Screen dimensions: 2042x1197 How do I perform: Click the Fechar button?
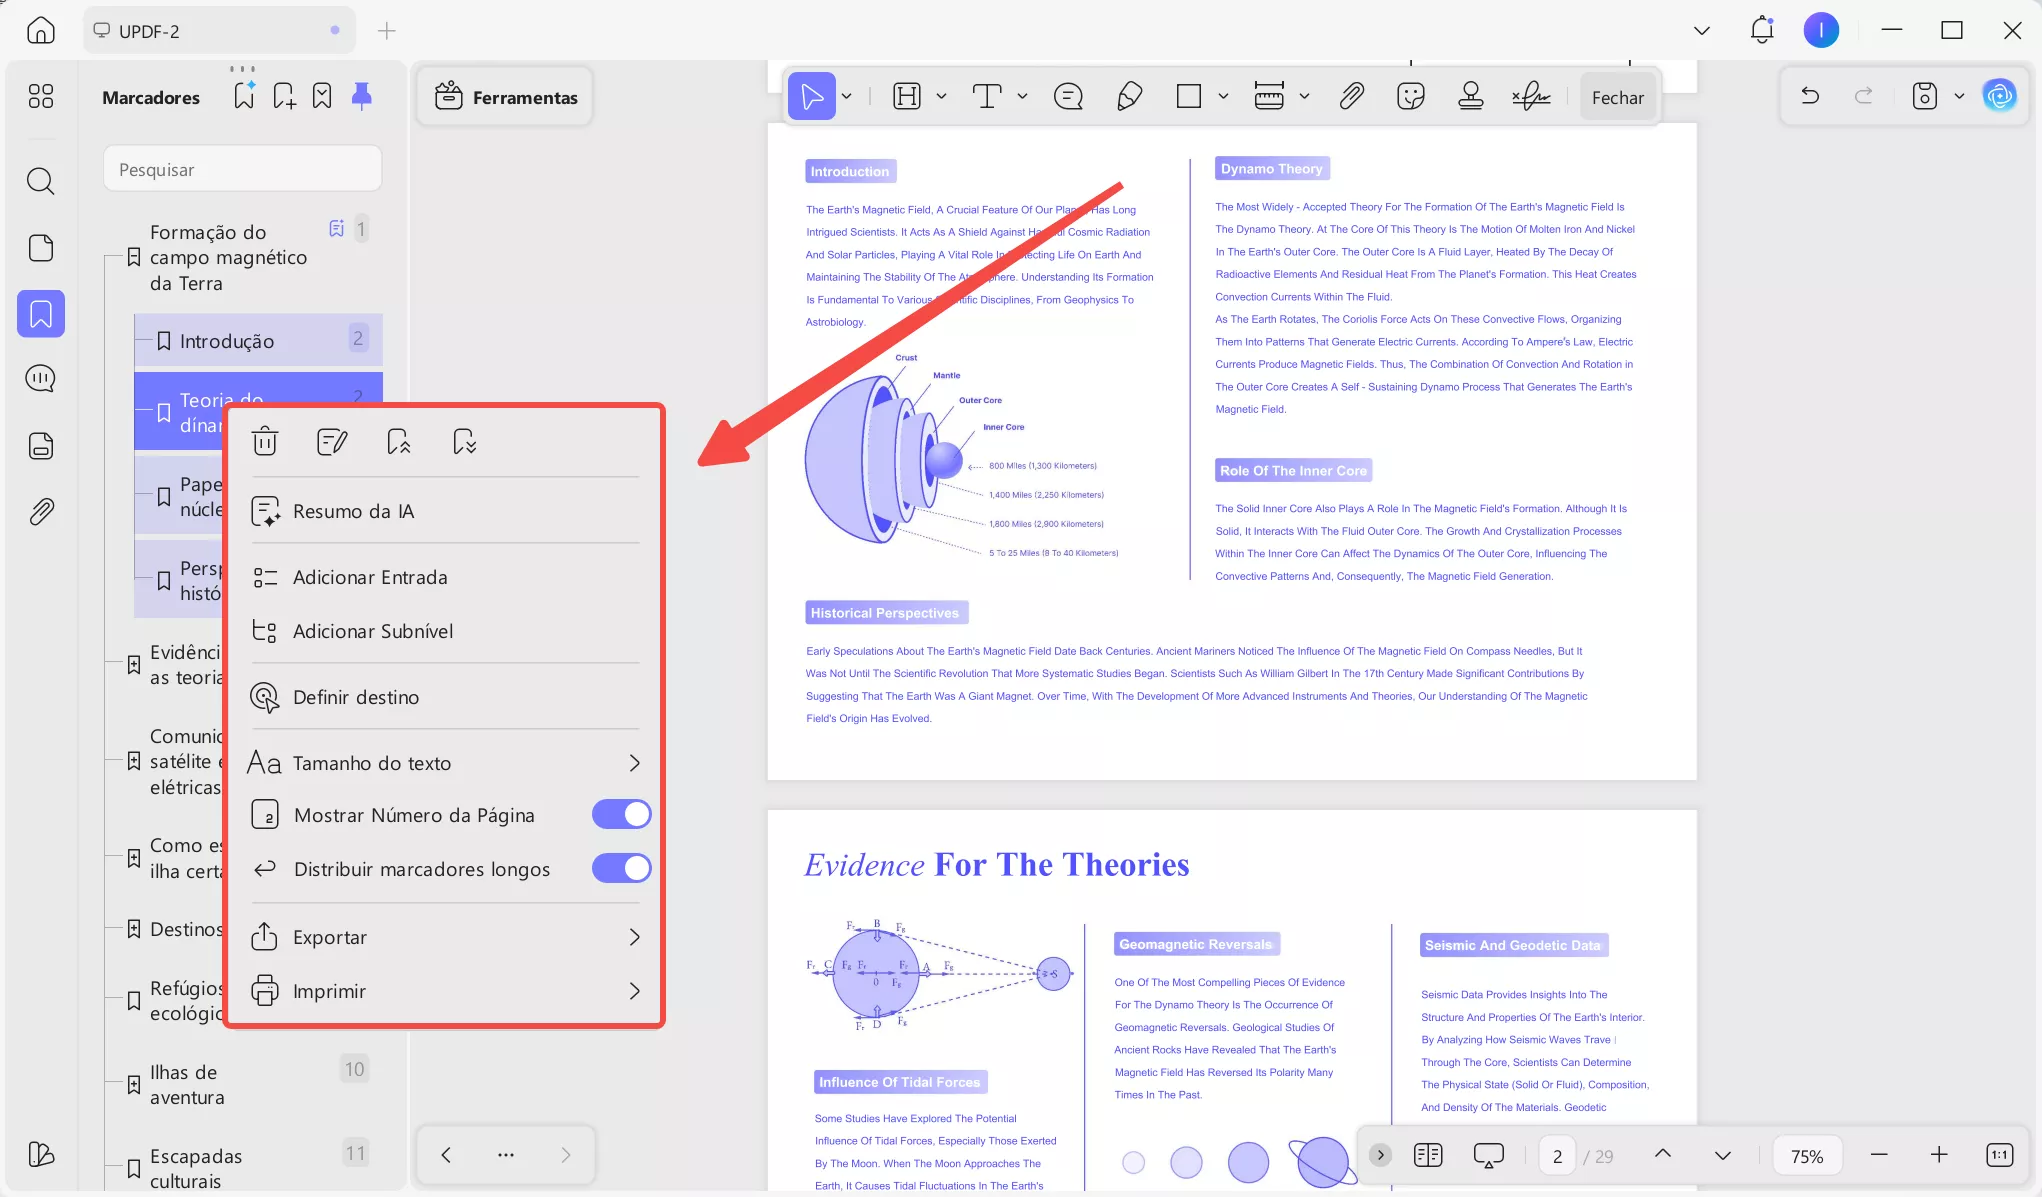tap(1617, 97)
